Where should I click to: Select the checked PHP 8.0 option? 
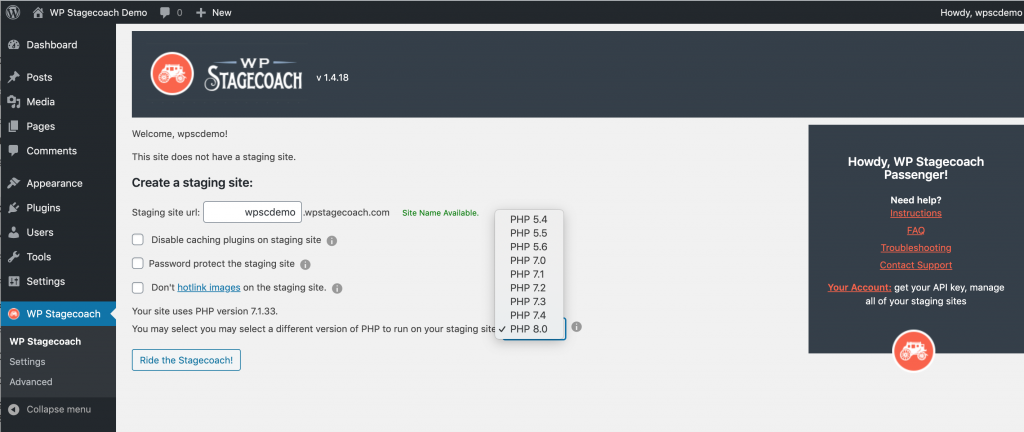(529, 329)
